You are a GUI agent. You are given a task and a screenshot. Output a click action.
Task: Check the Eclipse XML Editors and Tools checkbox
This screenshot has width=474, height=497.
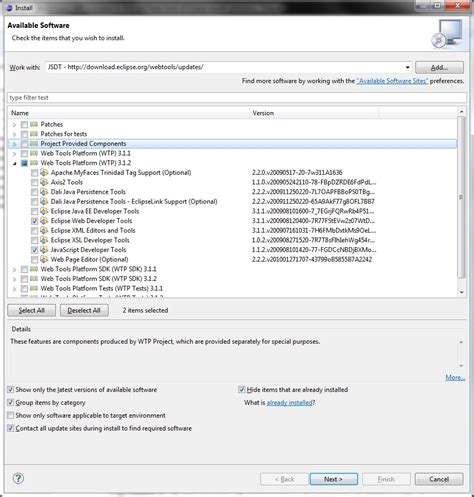coord(34,231)
